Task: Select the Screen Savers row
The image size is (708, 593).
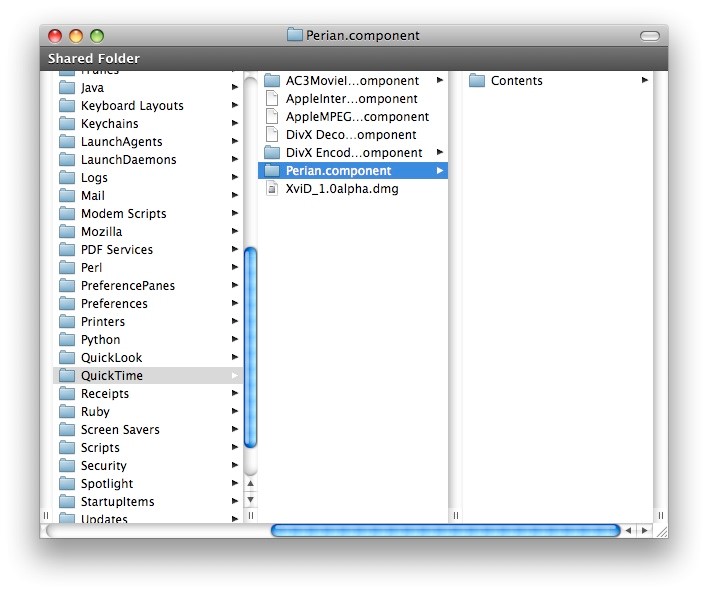Action: click(148, 430)
